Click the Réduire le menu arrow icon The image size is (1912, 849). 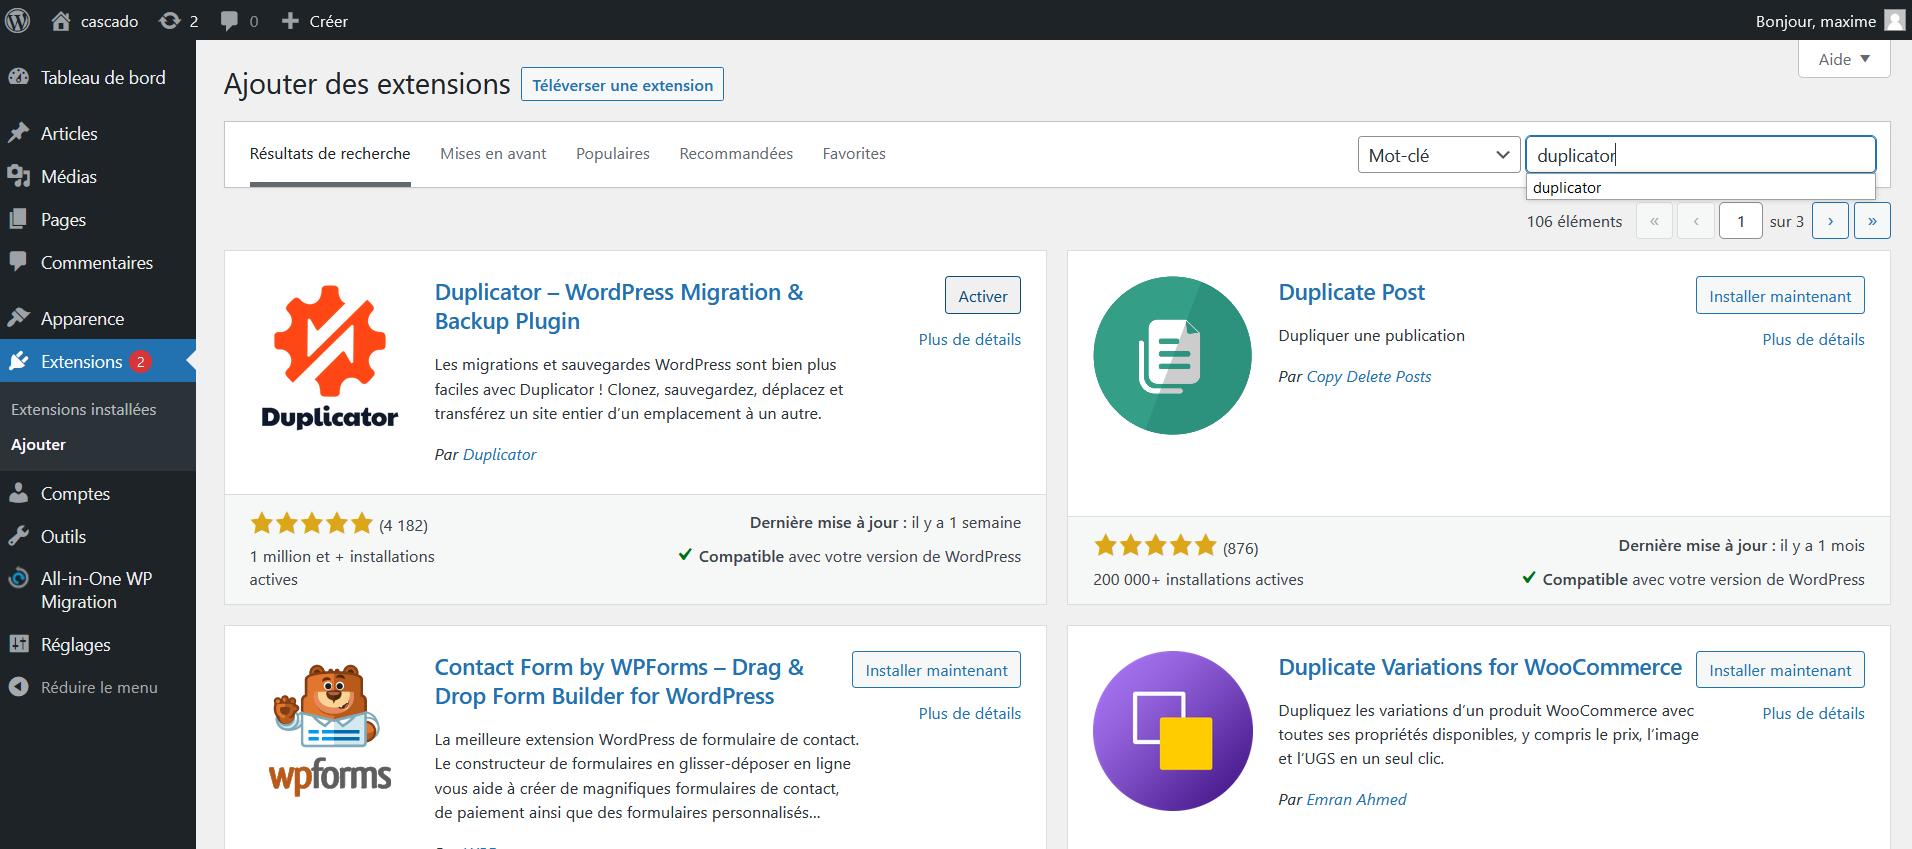pyautogui.click(x=18, y=687)
